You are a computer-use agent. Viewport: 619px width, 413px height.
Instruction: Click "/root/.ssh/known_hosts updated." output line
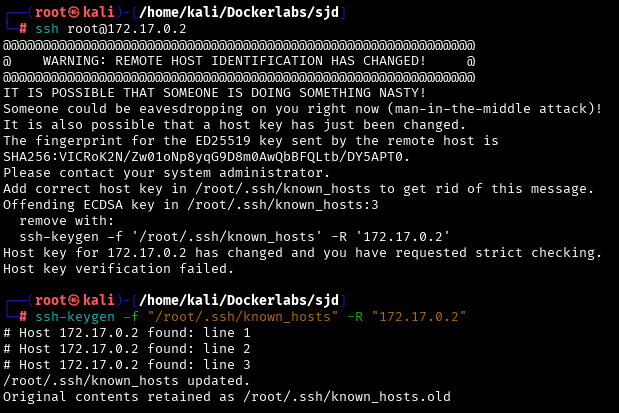point(126,381)
